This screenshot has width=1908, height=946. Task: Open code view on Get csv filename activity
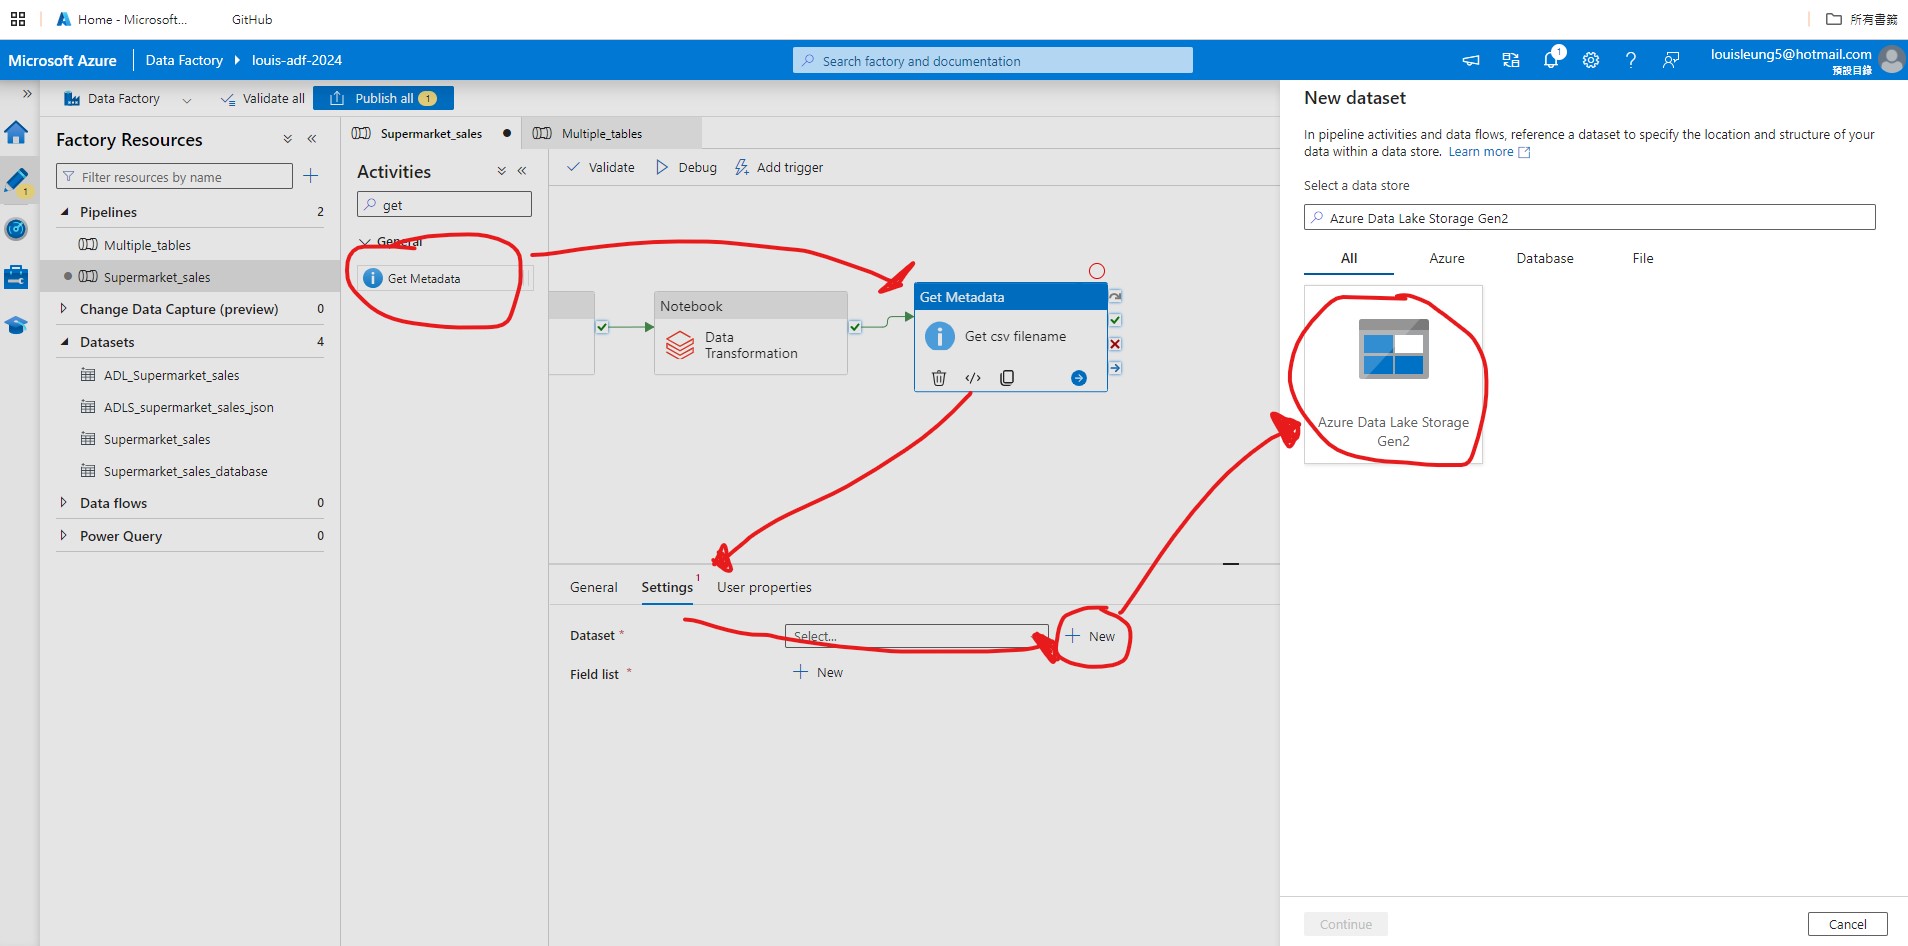(972, 378)
